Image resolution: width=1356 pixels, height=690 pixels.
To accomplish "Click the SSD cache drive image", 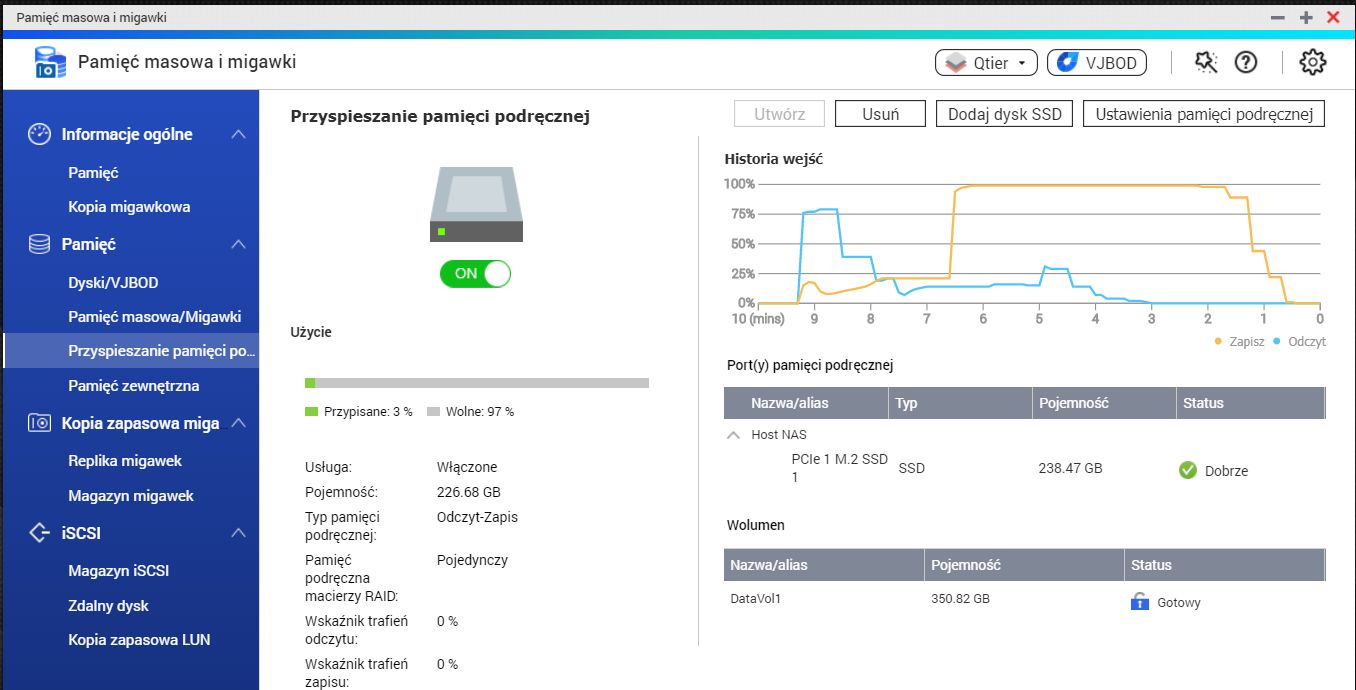I will (476, 205).
